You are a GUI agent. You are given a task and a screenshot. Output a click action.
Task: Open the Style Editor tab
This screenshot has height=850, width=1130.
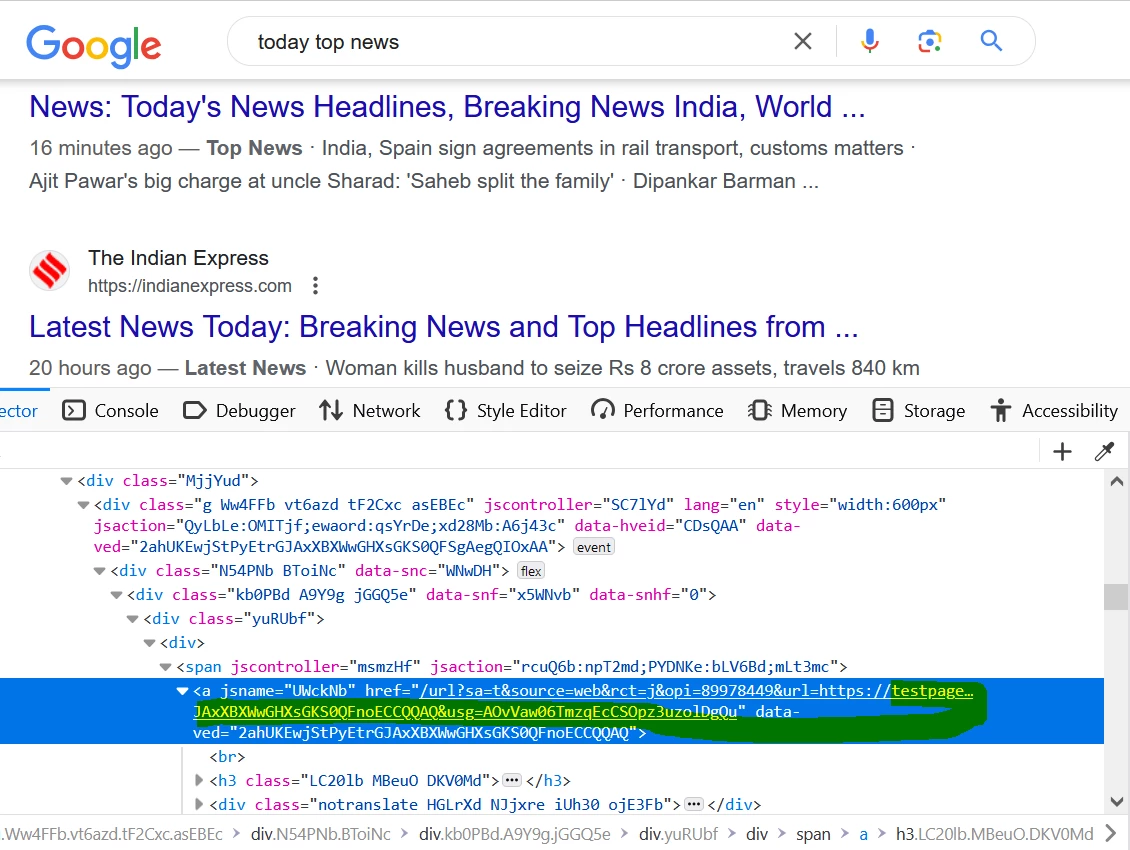click(x=505, y=410)
